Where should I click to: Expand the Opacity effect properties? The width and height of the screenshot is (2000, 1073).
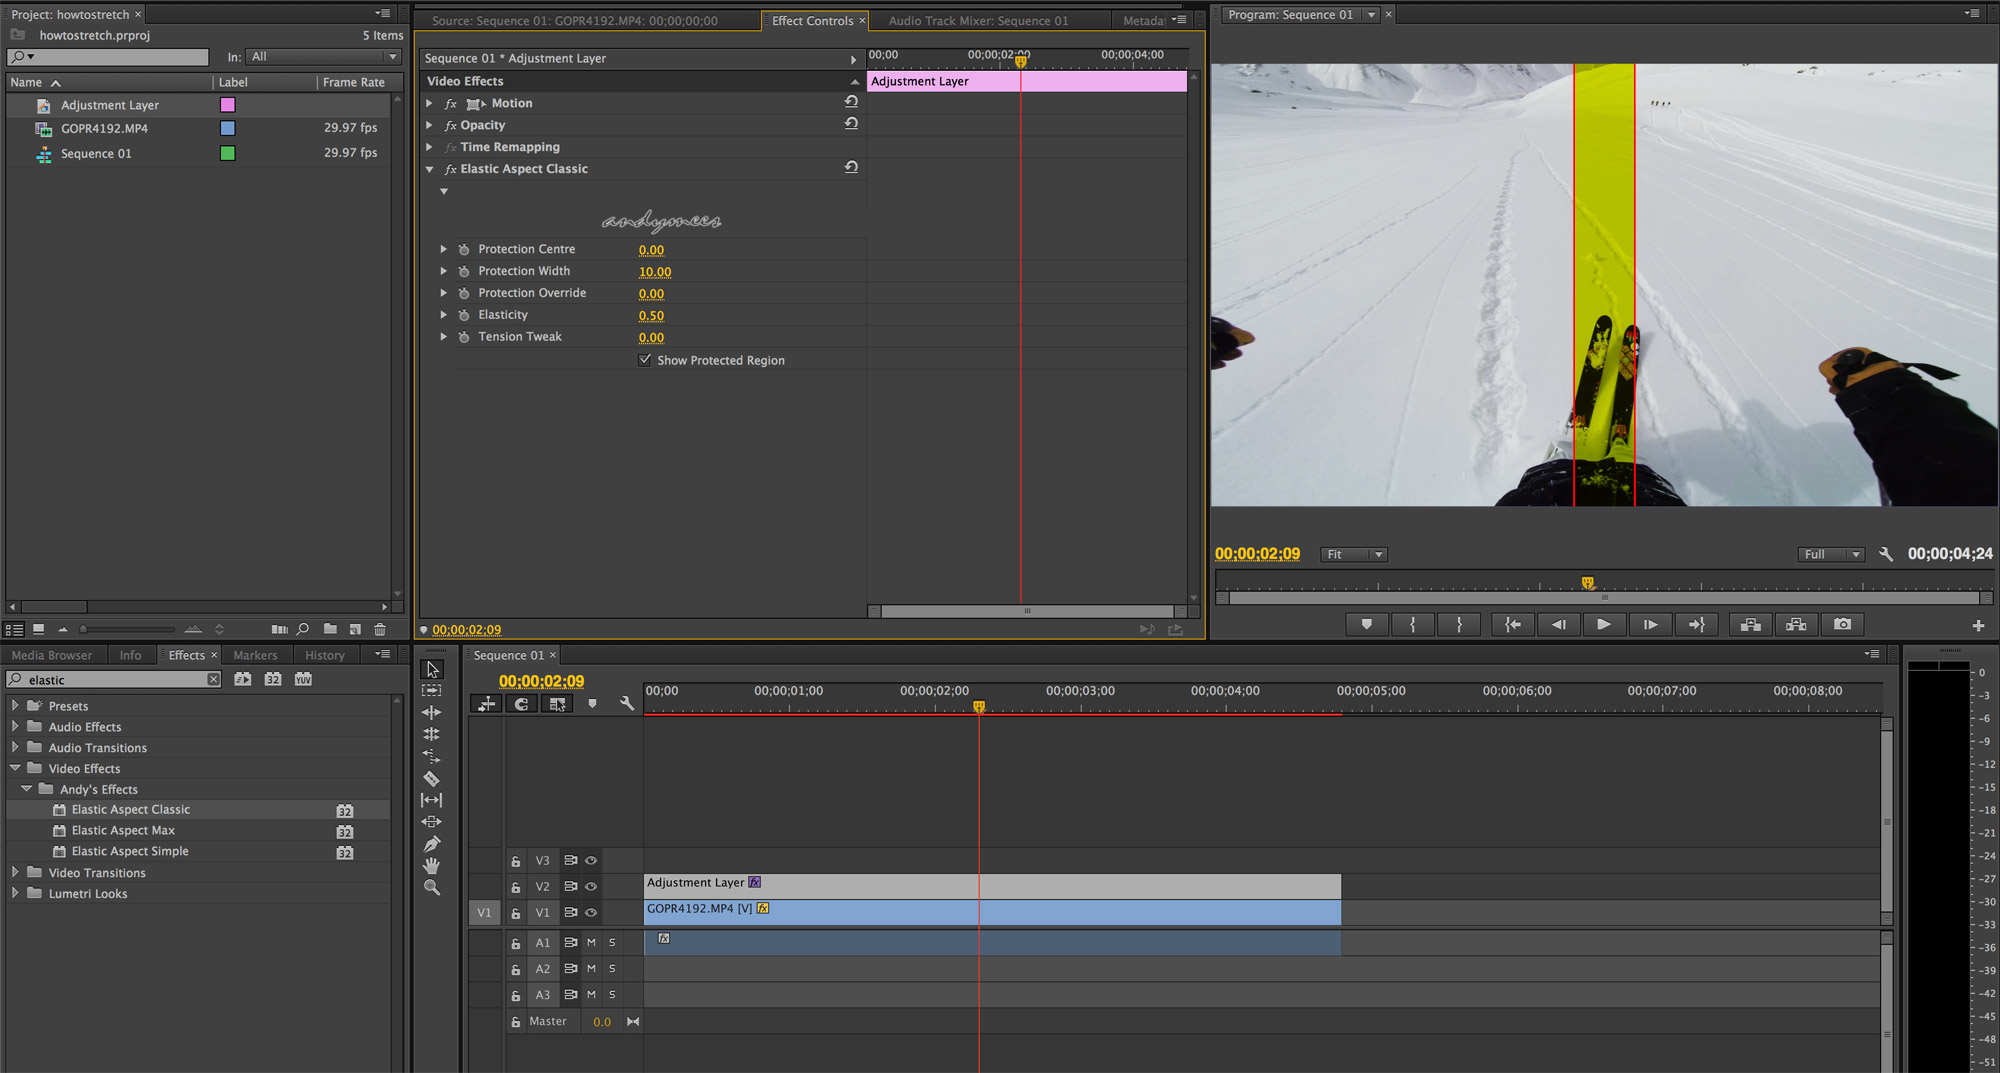click(x=429, y=125)
